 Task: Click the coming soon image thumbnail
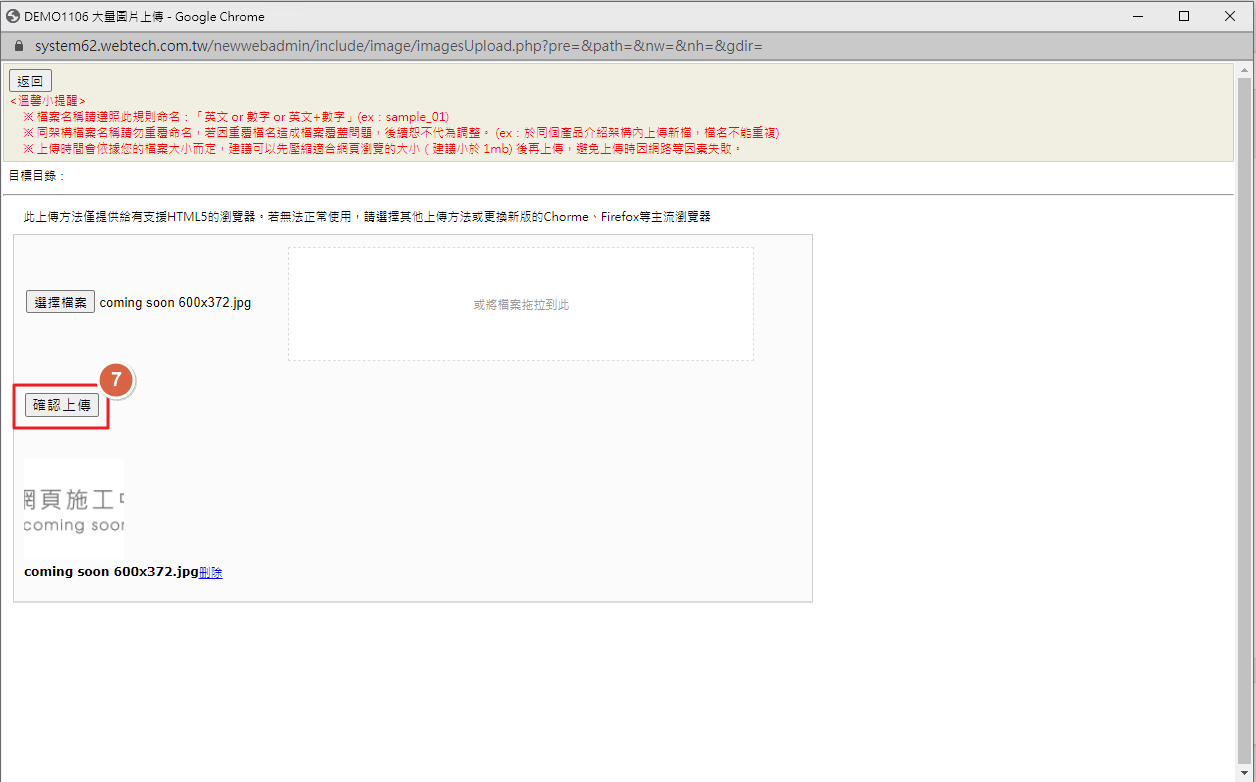pyautogui.click(x=74, y=509)
